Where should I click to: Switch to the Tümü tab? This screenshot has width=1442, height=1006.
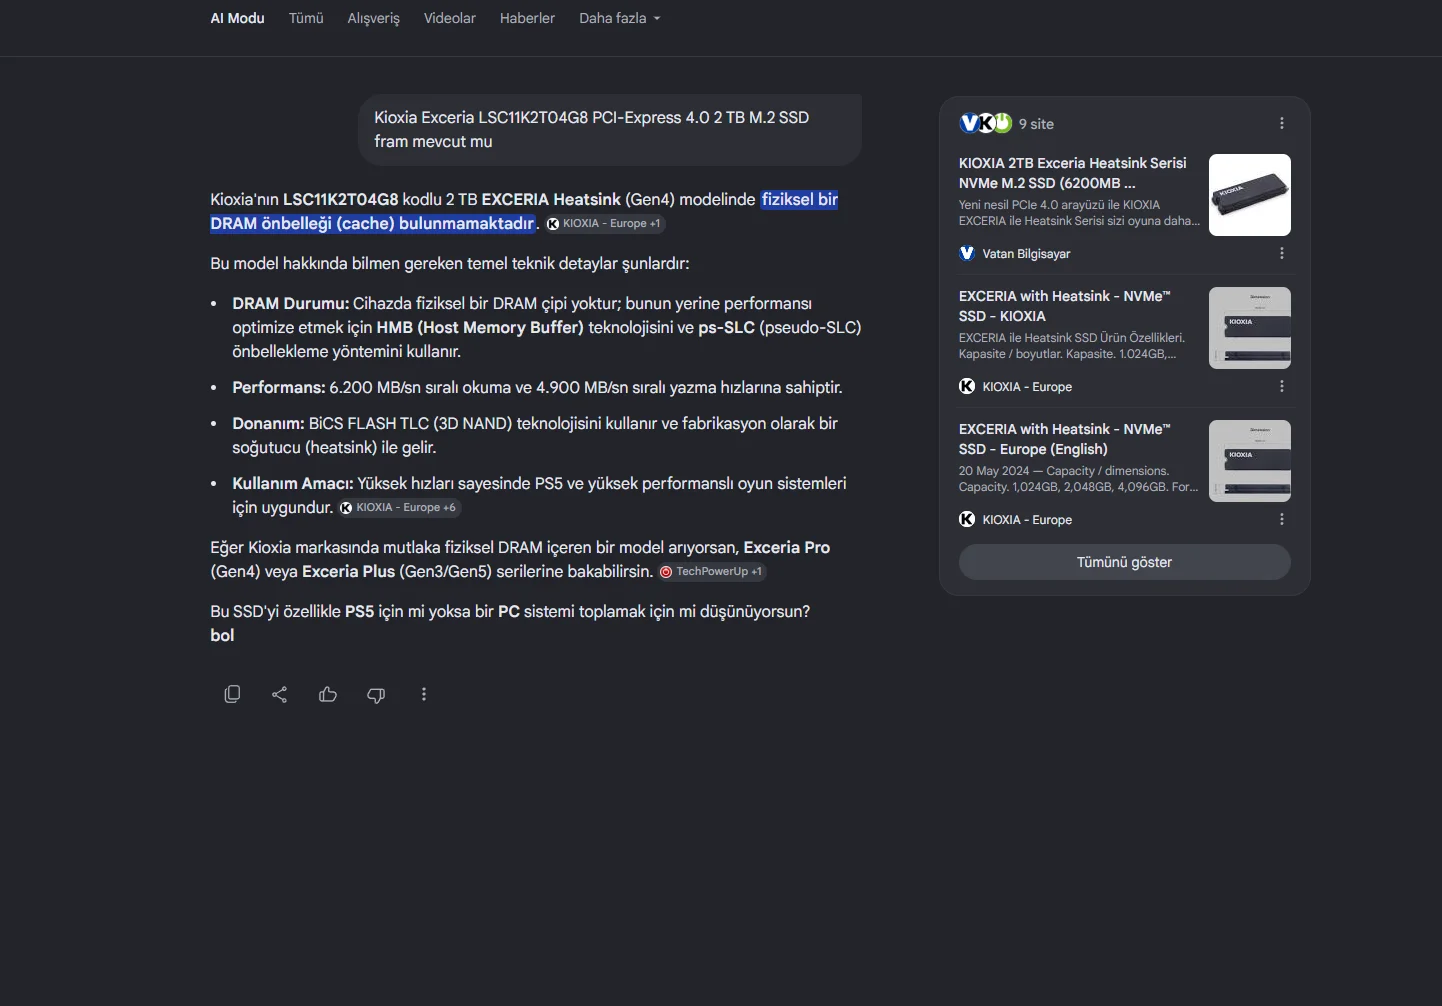click(306, 18)
